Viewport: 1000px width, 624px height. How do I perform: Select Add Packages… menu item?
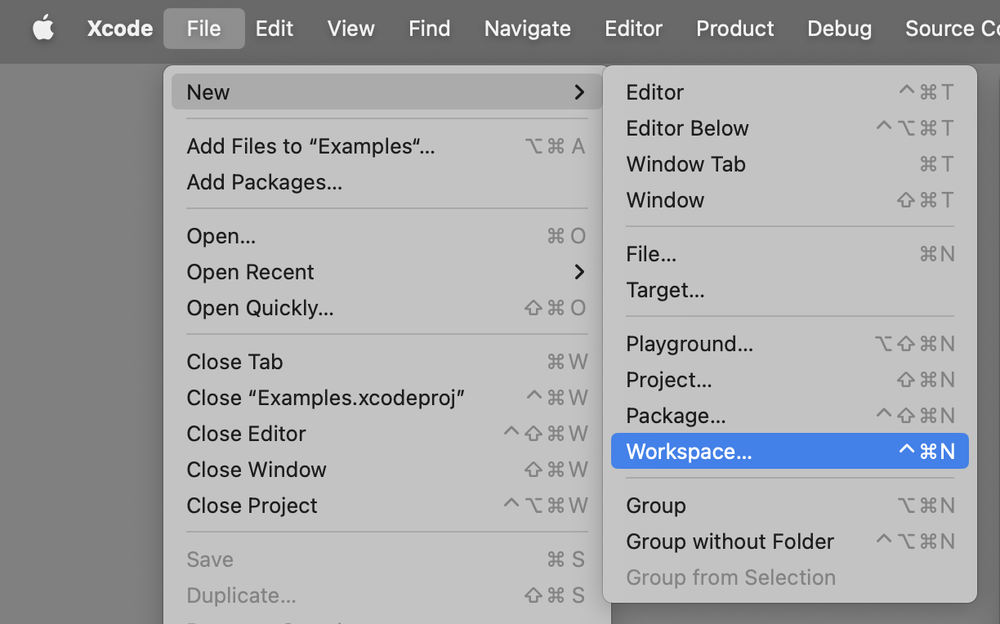point(264,182)
